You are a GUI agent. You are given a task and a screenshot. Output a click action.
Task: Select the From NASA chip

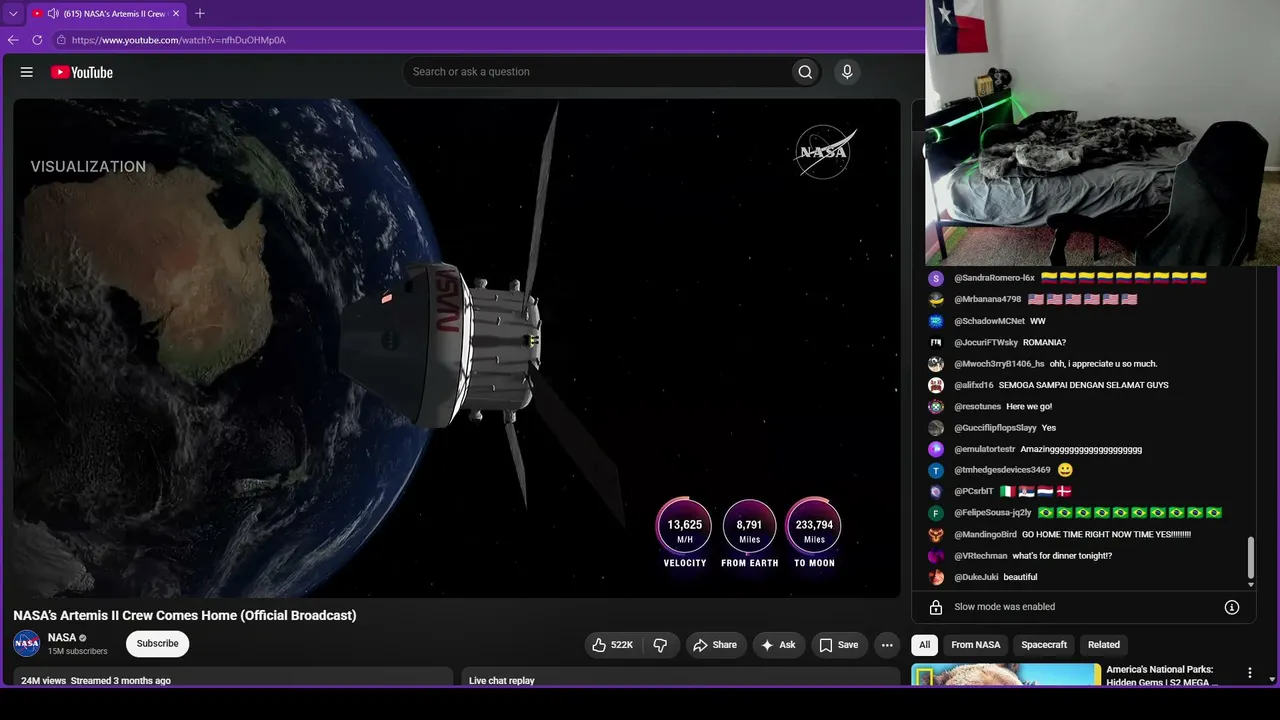975,645
